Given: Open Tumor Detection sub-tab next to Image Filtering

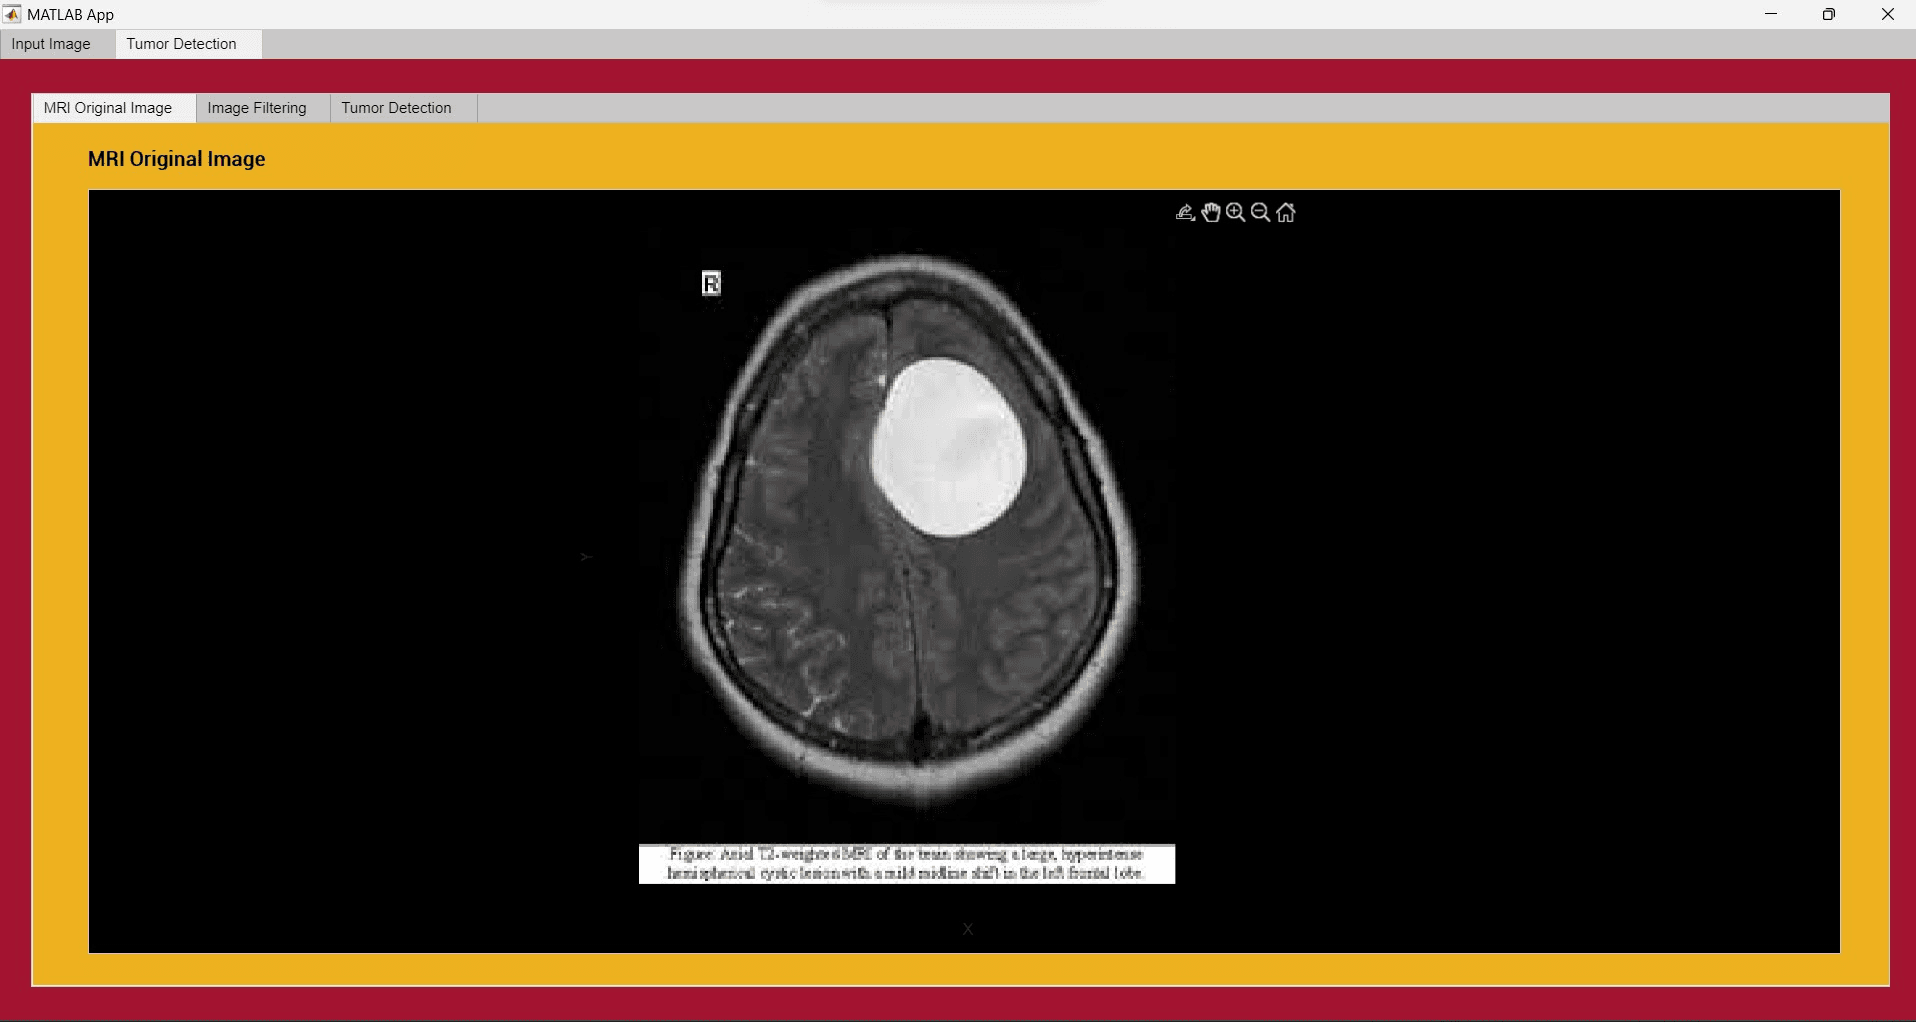Looking at the screenshot, I should 397,108.
